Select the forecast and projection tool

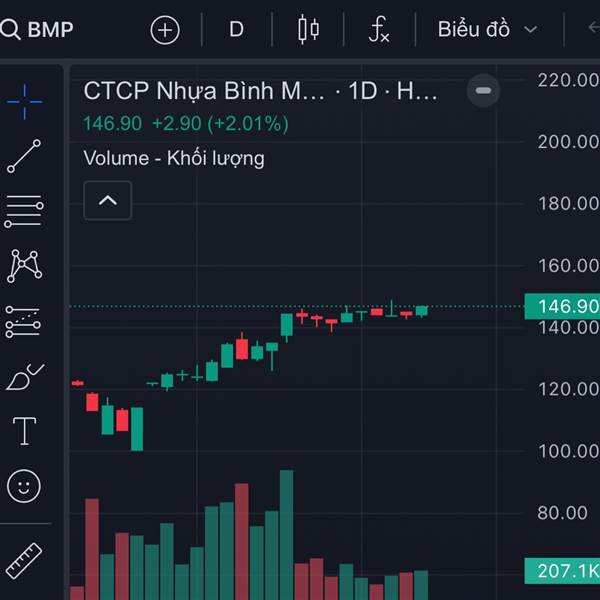coord(23,321)
